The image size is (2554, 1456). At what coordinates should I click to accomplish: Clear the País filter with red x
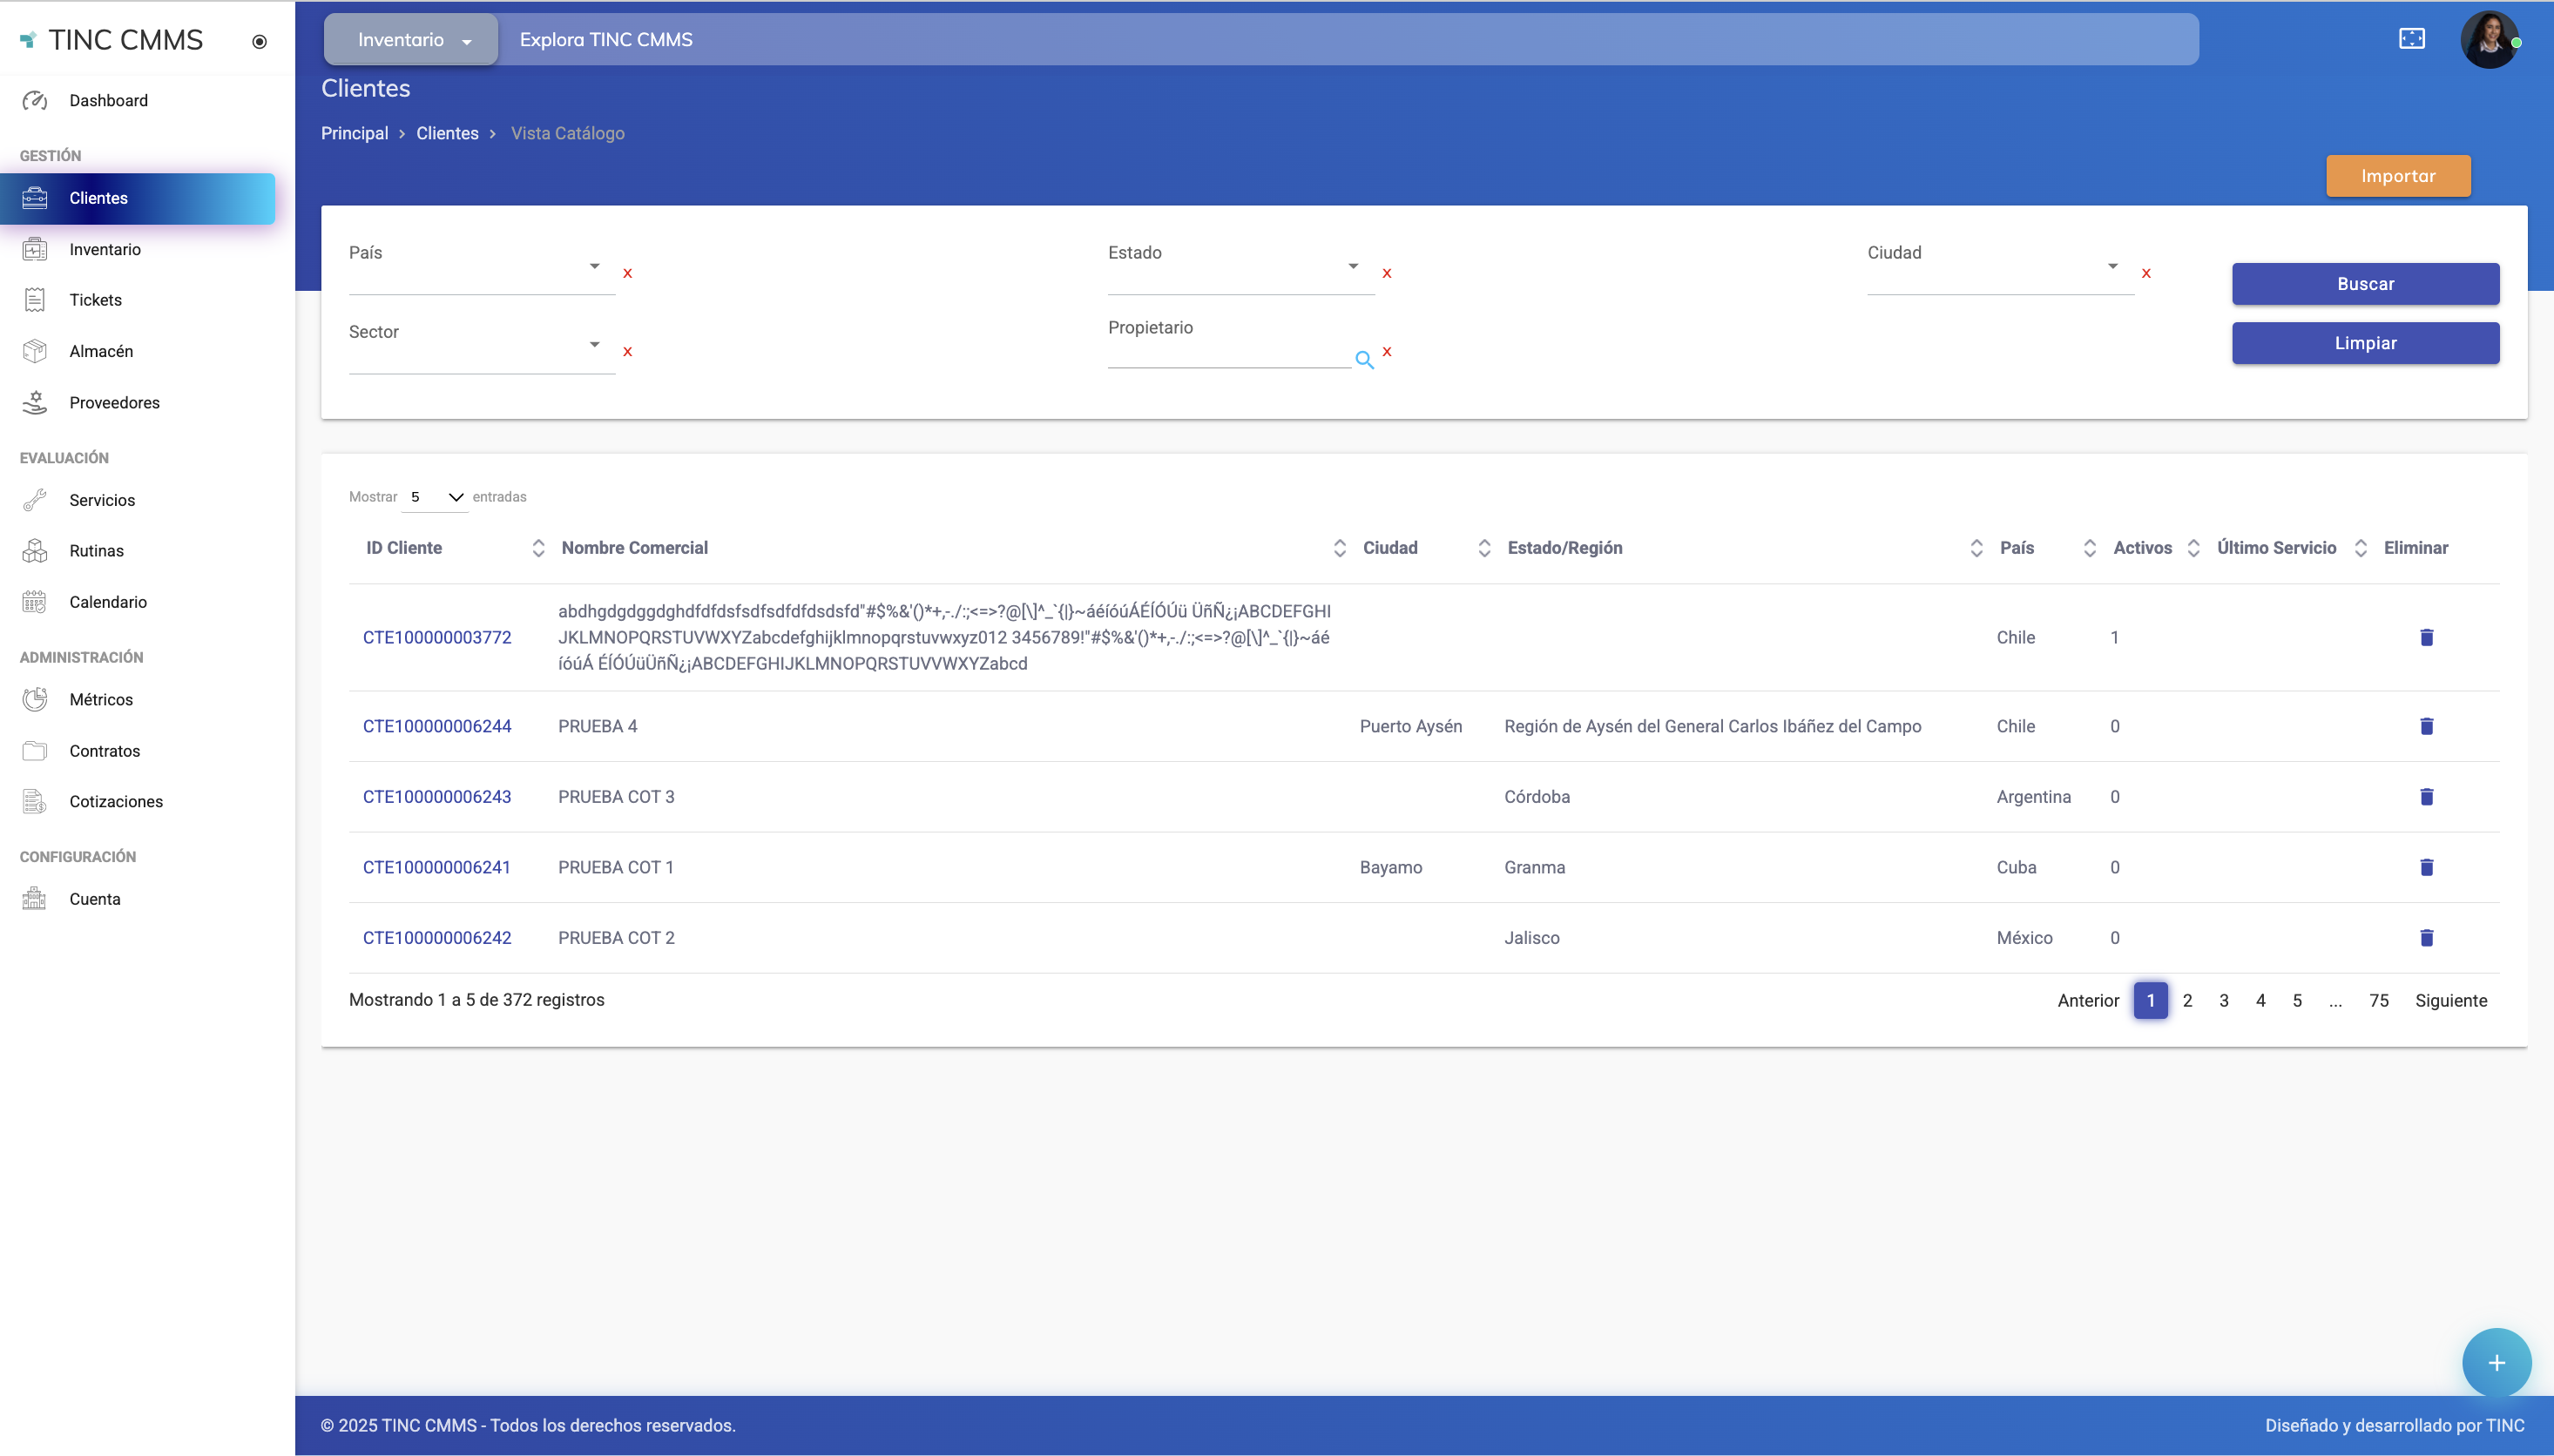pyautogui.click(x=627, y=273)
